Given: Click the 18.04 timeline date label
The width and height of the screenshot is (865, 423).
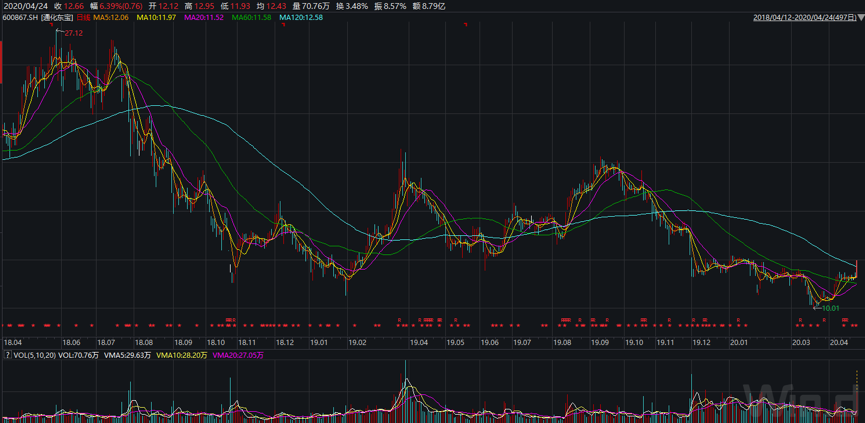Looking at the screenshot, I should (13, 342).
